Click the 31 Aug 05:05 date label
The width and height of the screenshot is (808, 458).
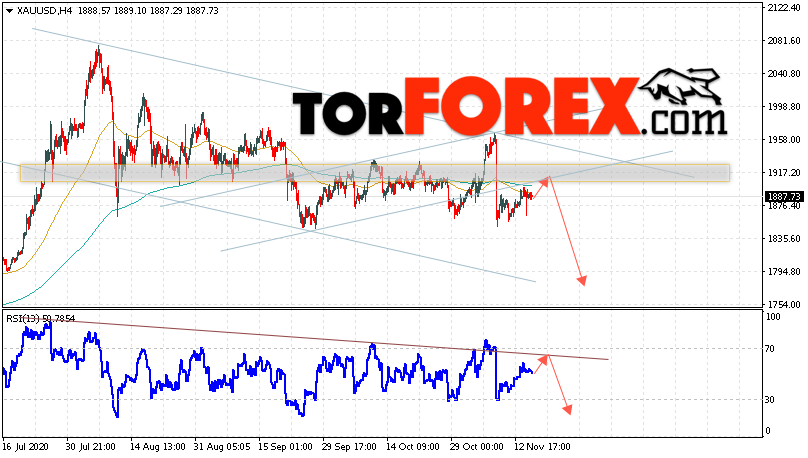pos(222,446)
